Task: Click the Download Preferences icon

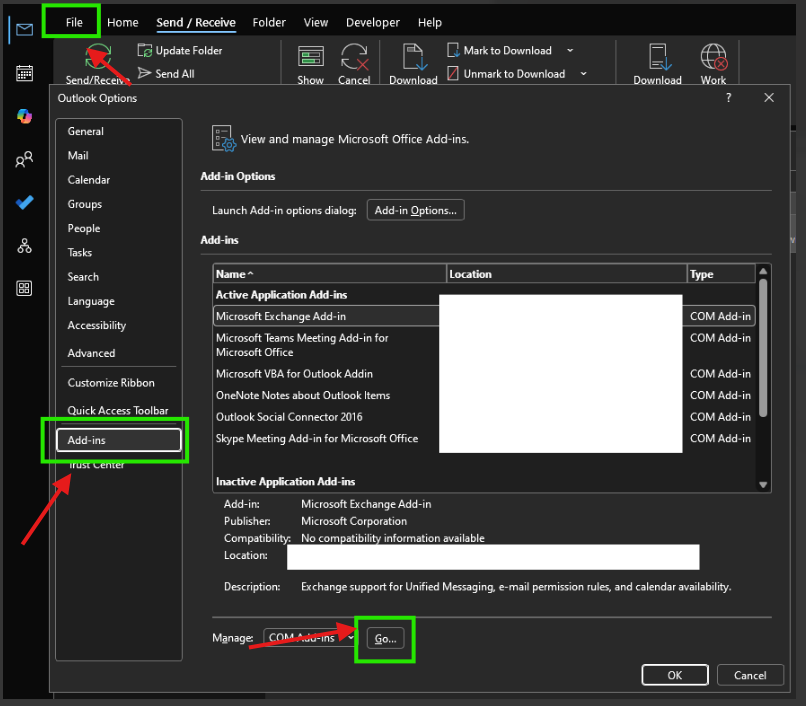Action: click(x=658, y=57)
